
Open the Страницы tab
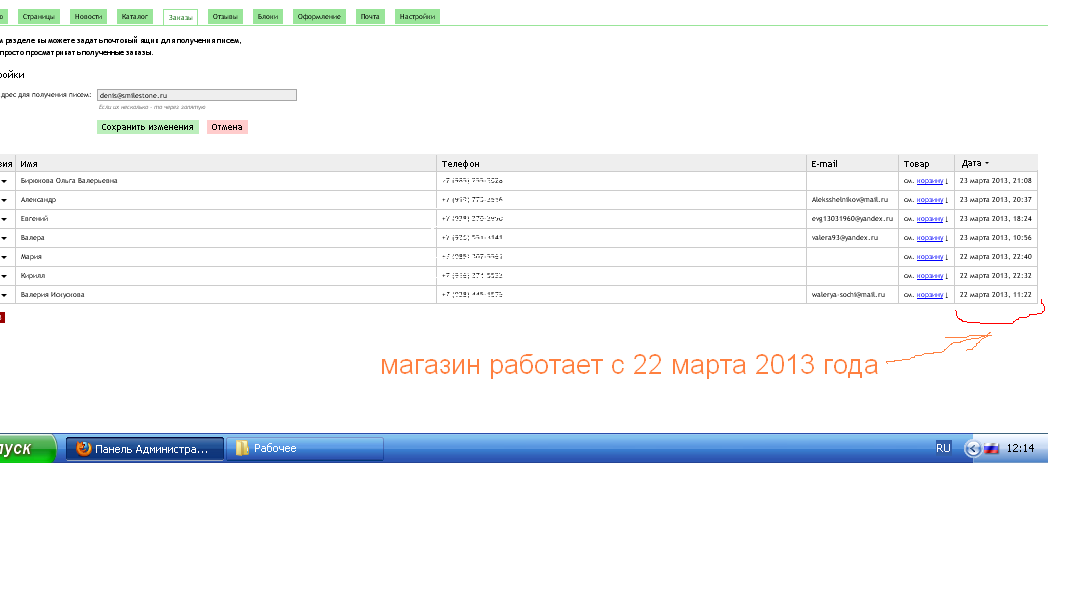point(38,17)
